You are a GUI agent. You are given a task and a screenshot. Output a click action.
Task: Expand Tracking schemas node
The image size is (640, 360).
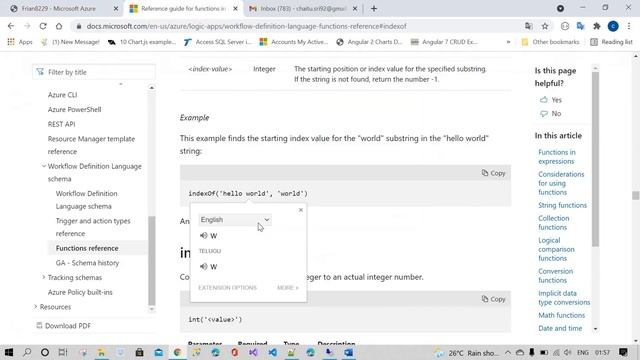pos(44,278)
